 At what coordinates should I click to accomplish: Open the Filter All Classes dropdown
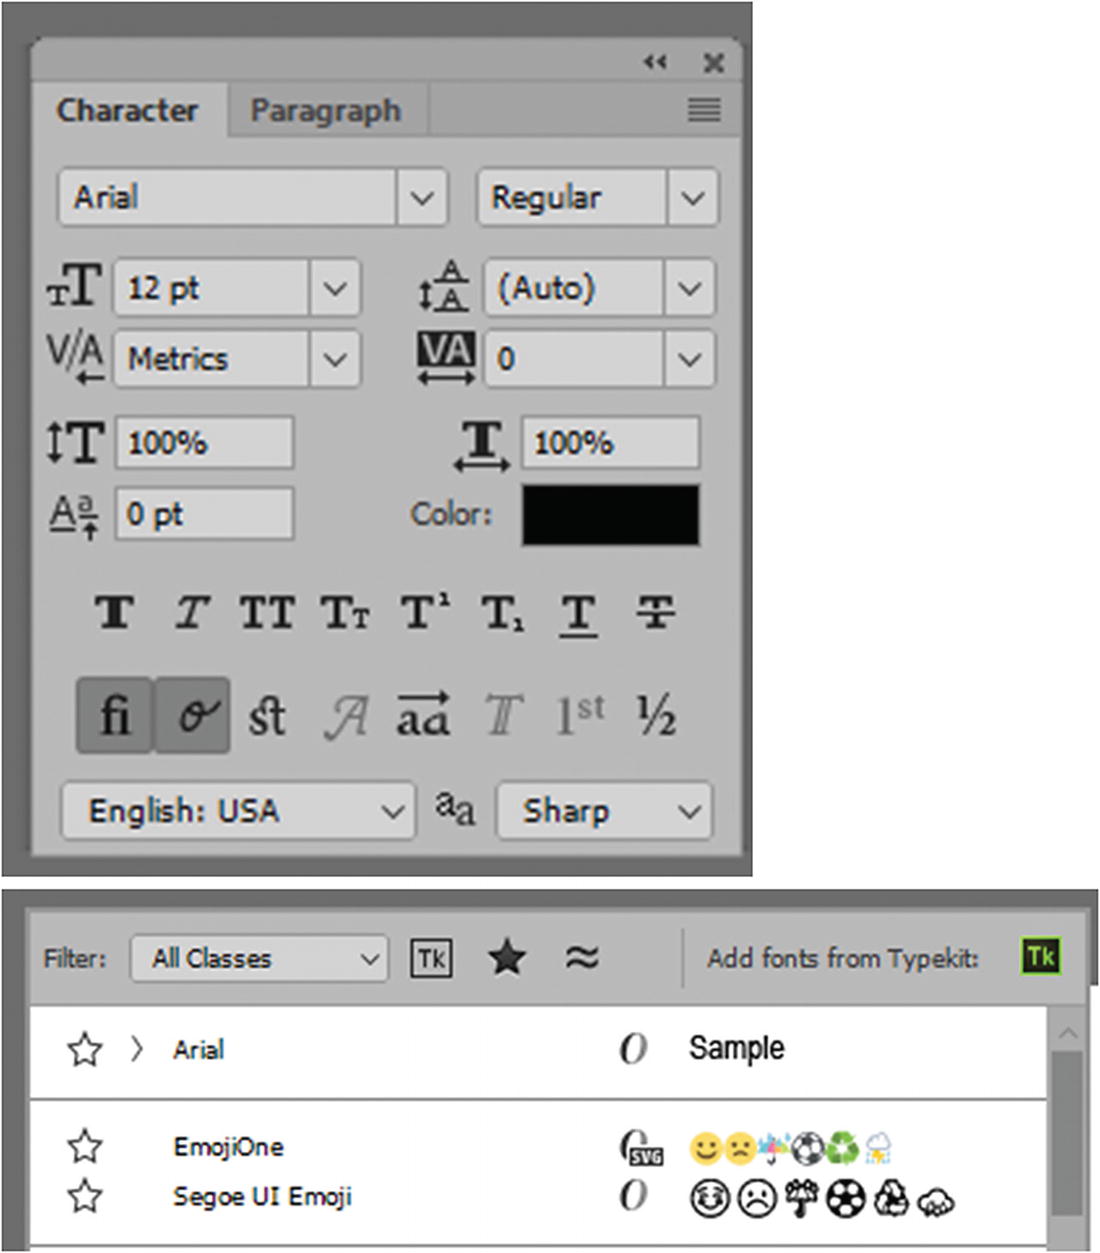point(258,958)
